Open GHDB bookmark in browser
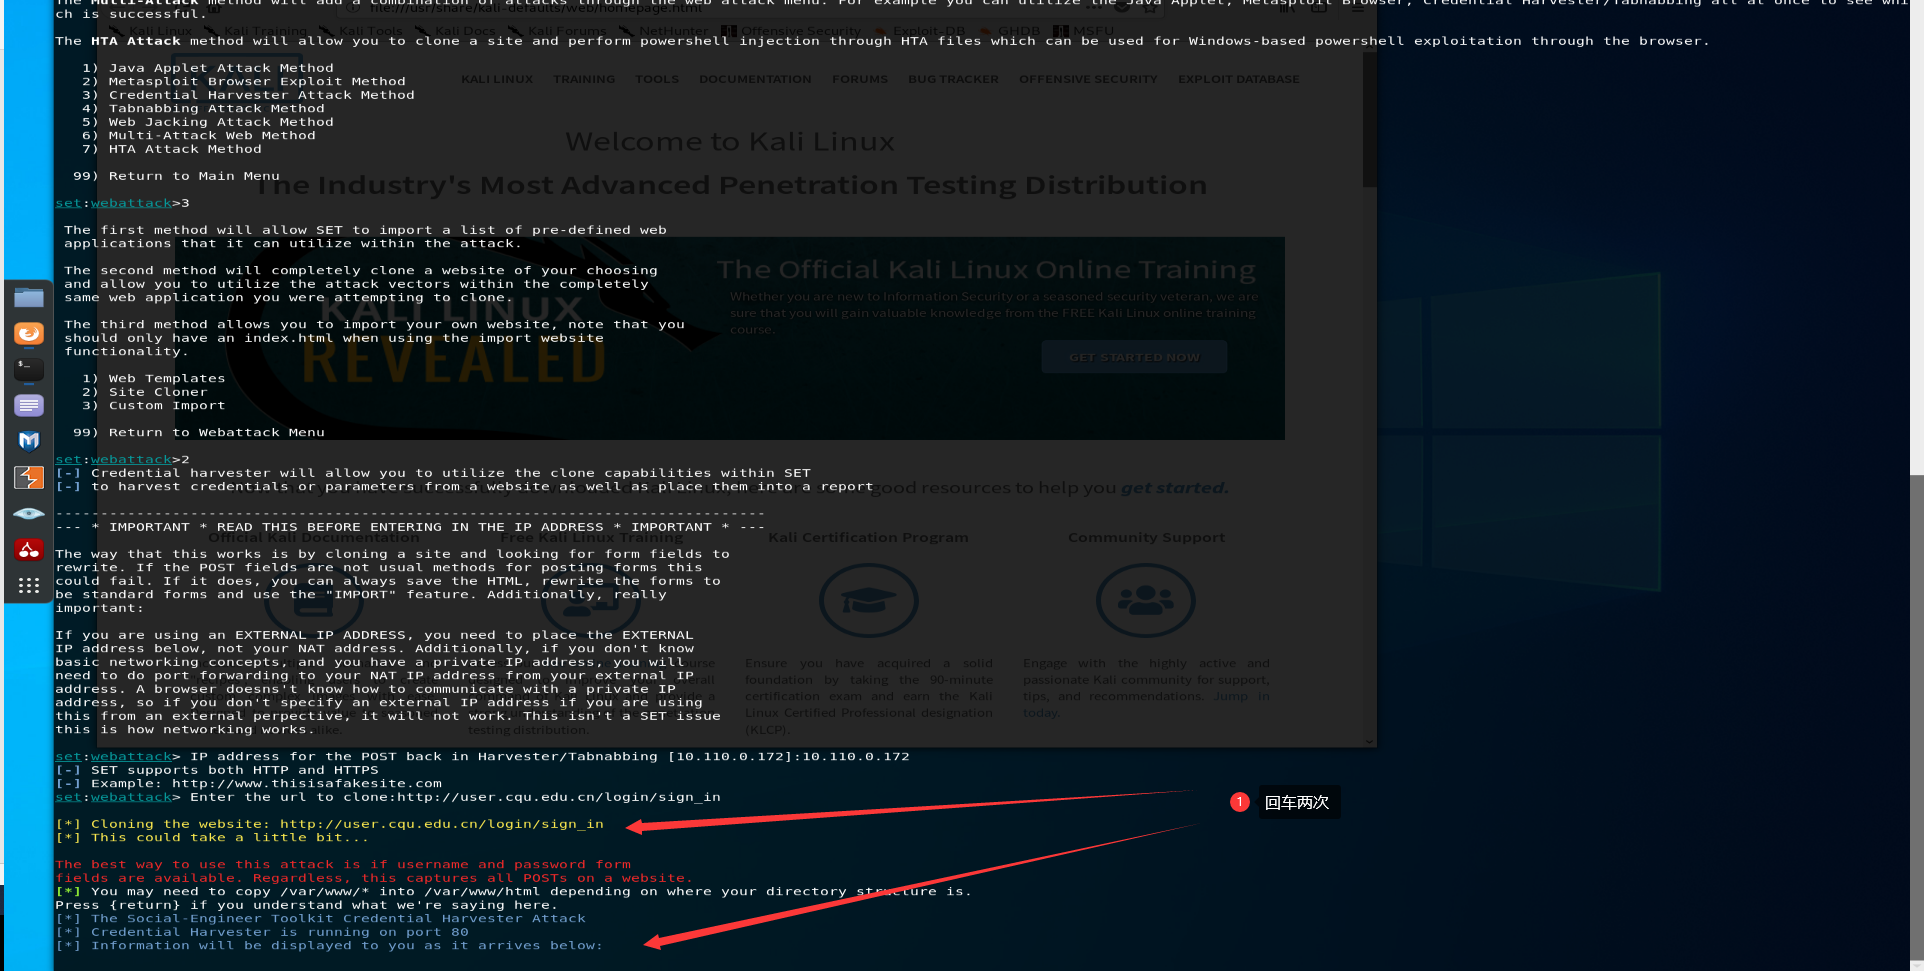Image resolution: width=1924 pixels, height=971 pixels. point(1012,31)
